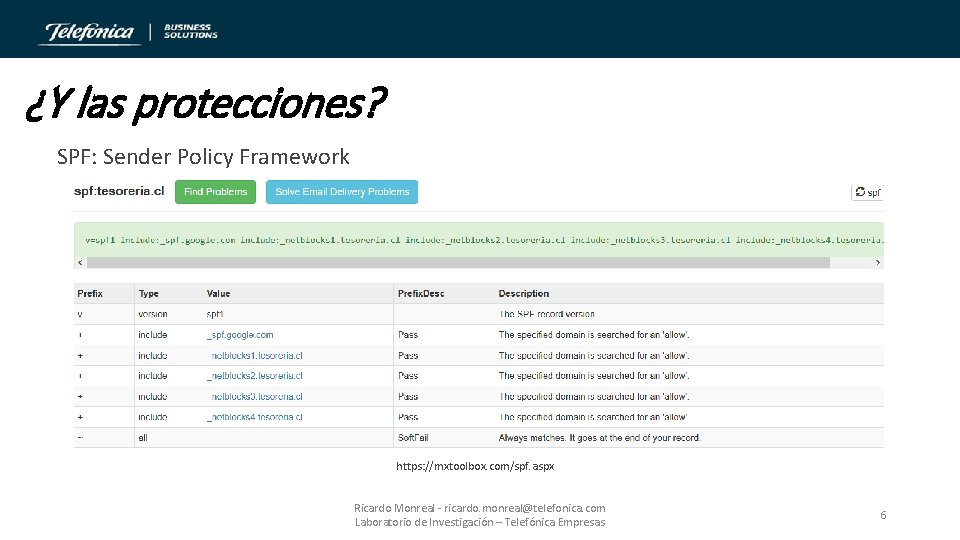
Task: Click the Description column header
Action: pyautogui.click(x=524, y=294)
